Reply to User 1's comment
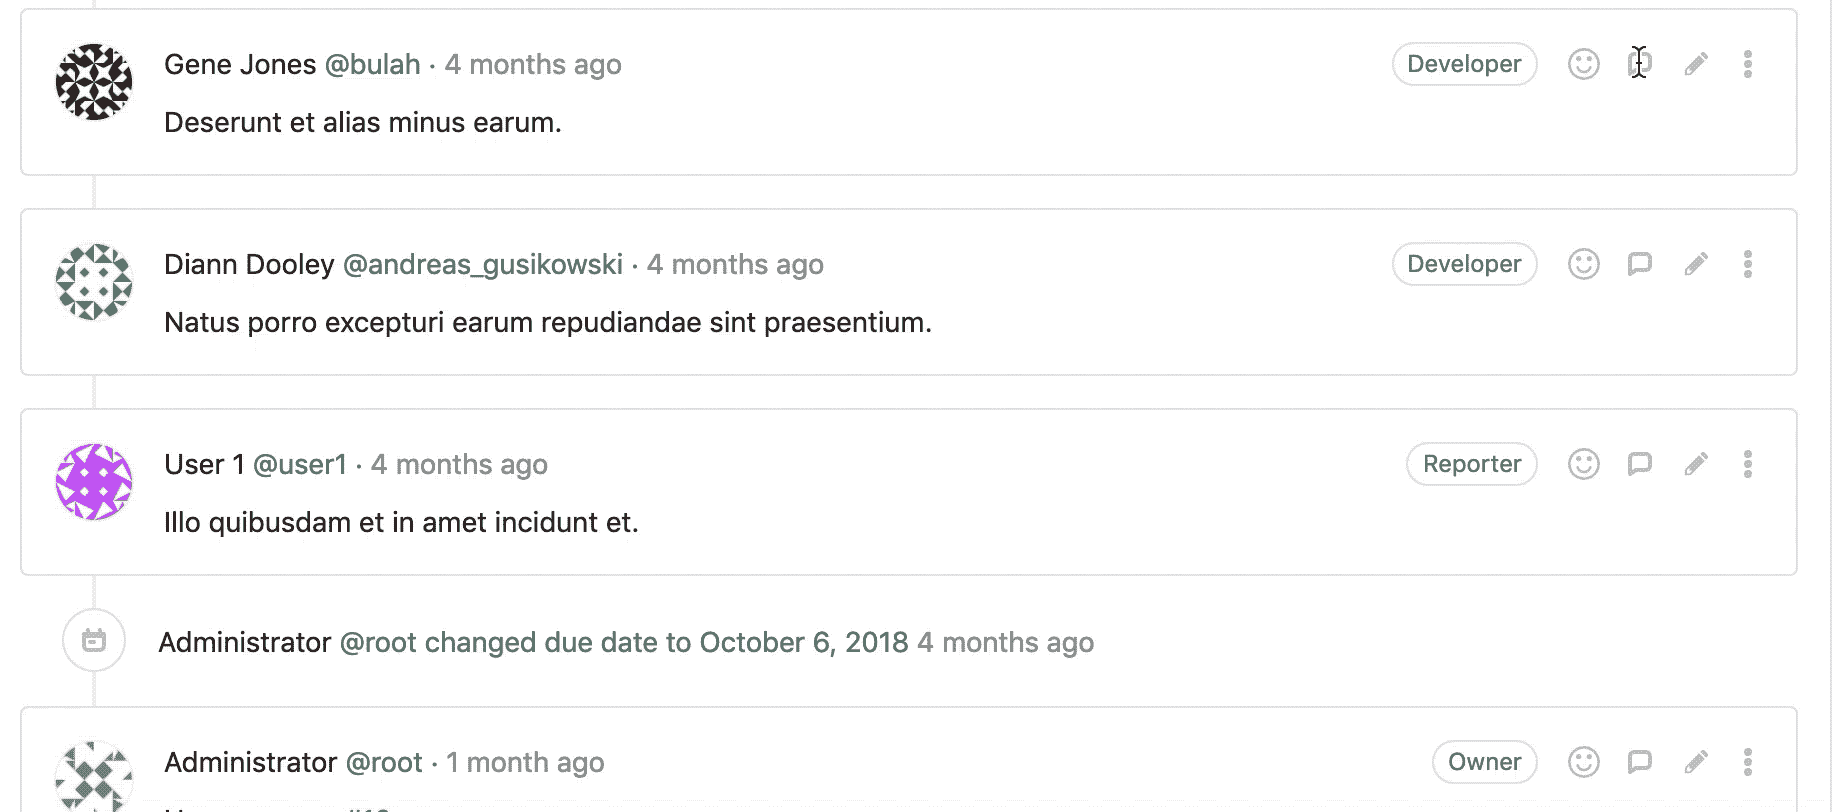This screenshot has height=812, width=1832. [x=1639, y=464]
